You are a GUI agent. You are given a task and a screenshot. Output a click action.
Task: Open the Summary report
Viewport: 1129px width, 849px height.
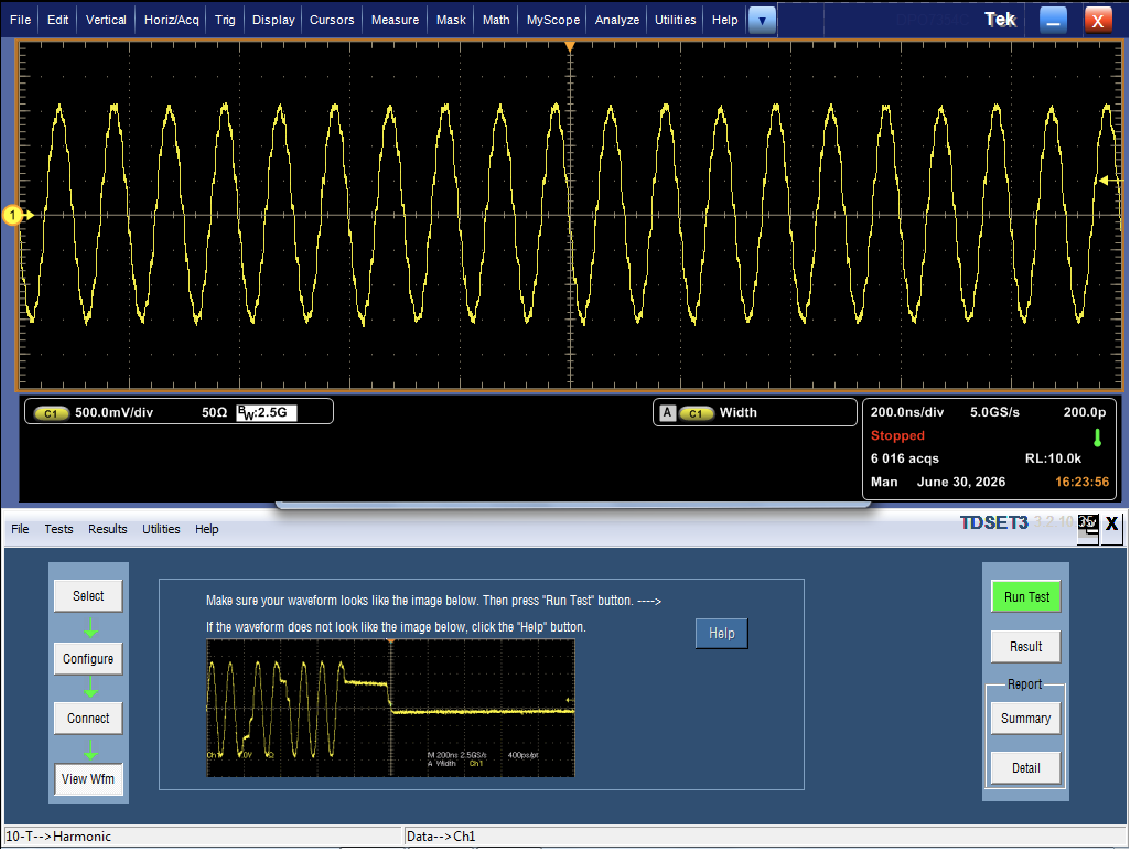click(1026, 718)
